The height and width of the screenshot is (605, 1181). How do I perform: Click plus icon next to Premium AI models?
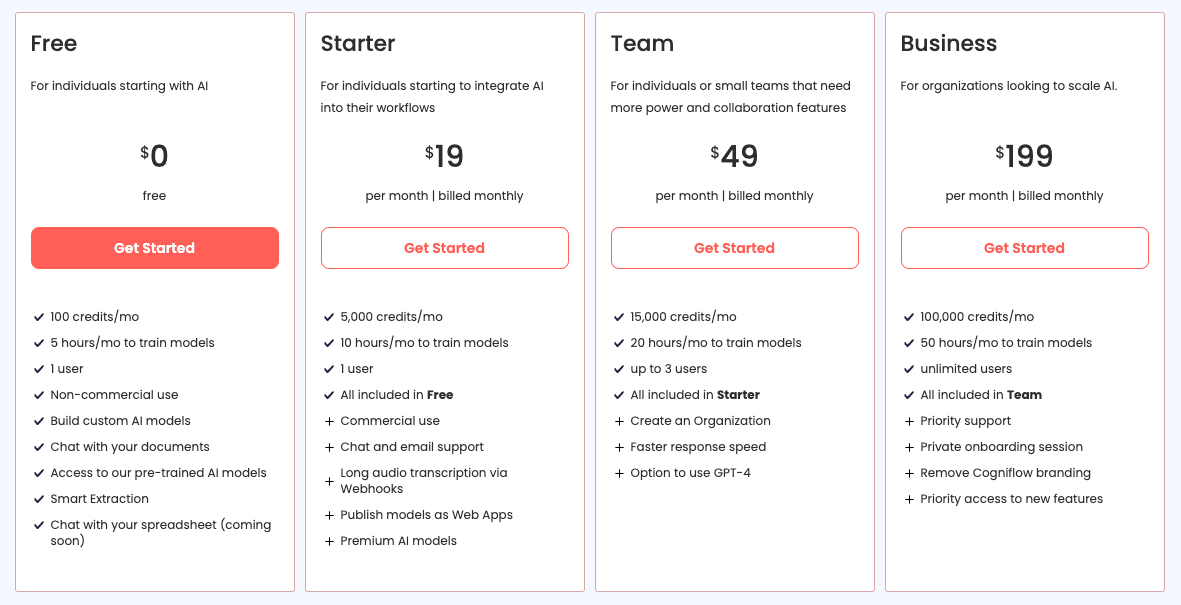pyautogui.click(x=329, y=541)
